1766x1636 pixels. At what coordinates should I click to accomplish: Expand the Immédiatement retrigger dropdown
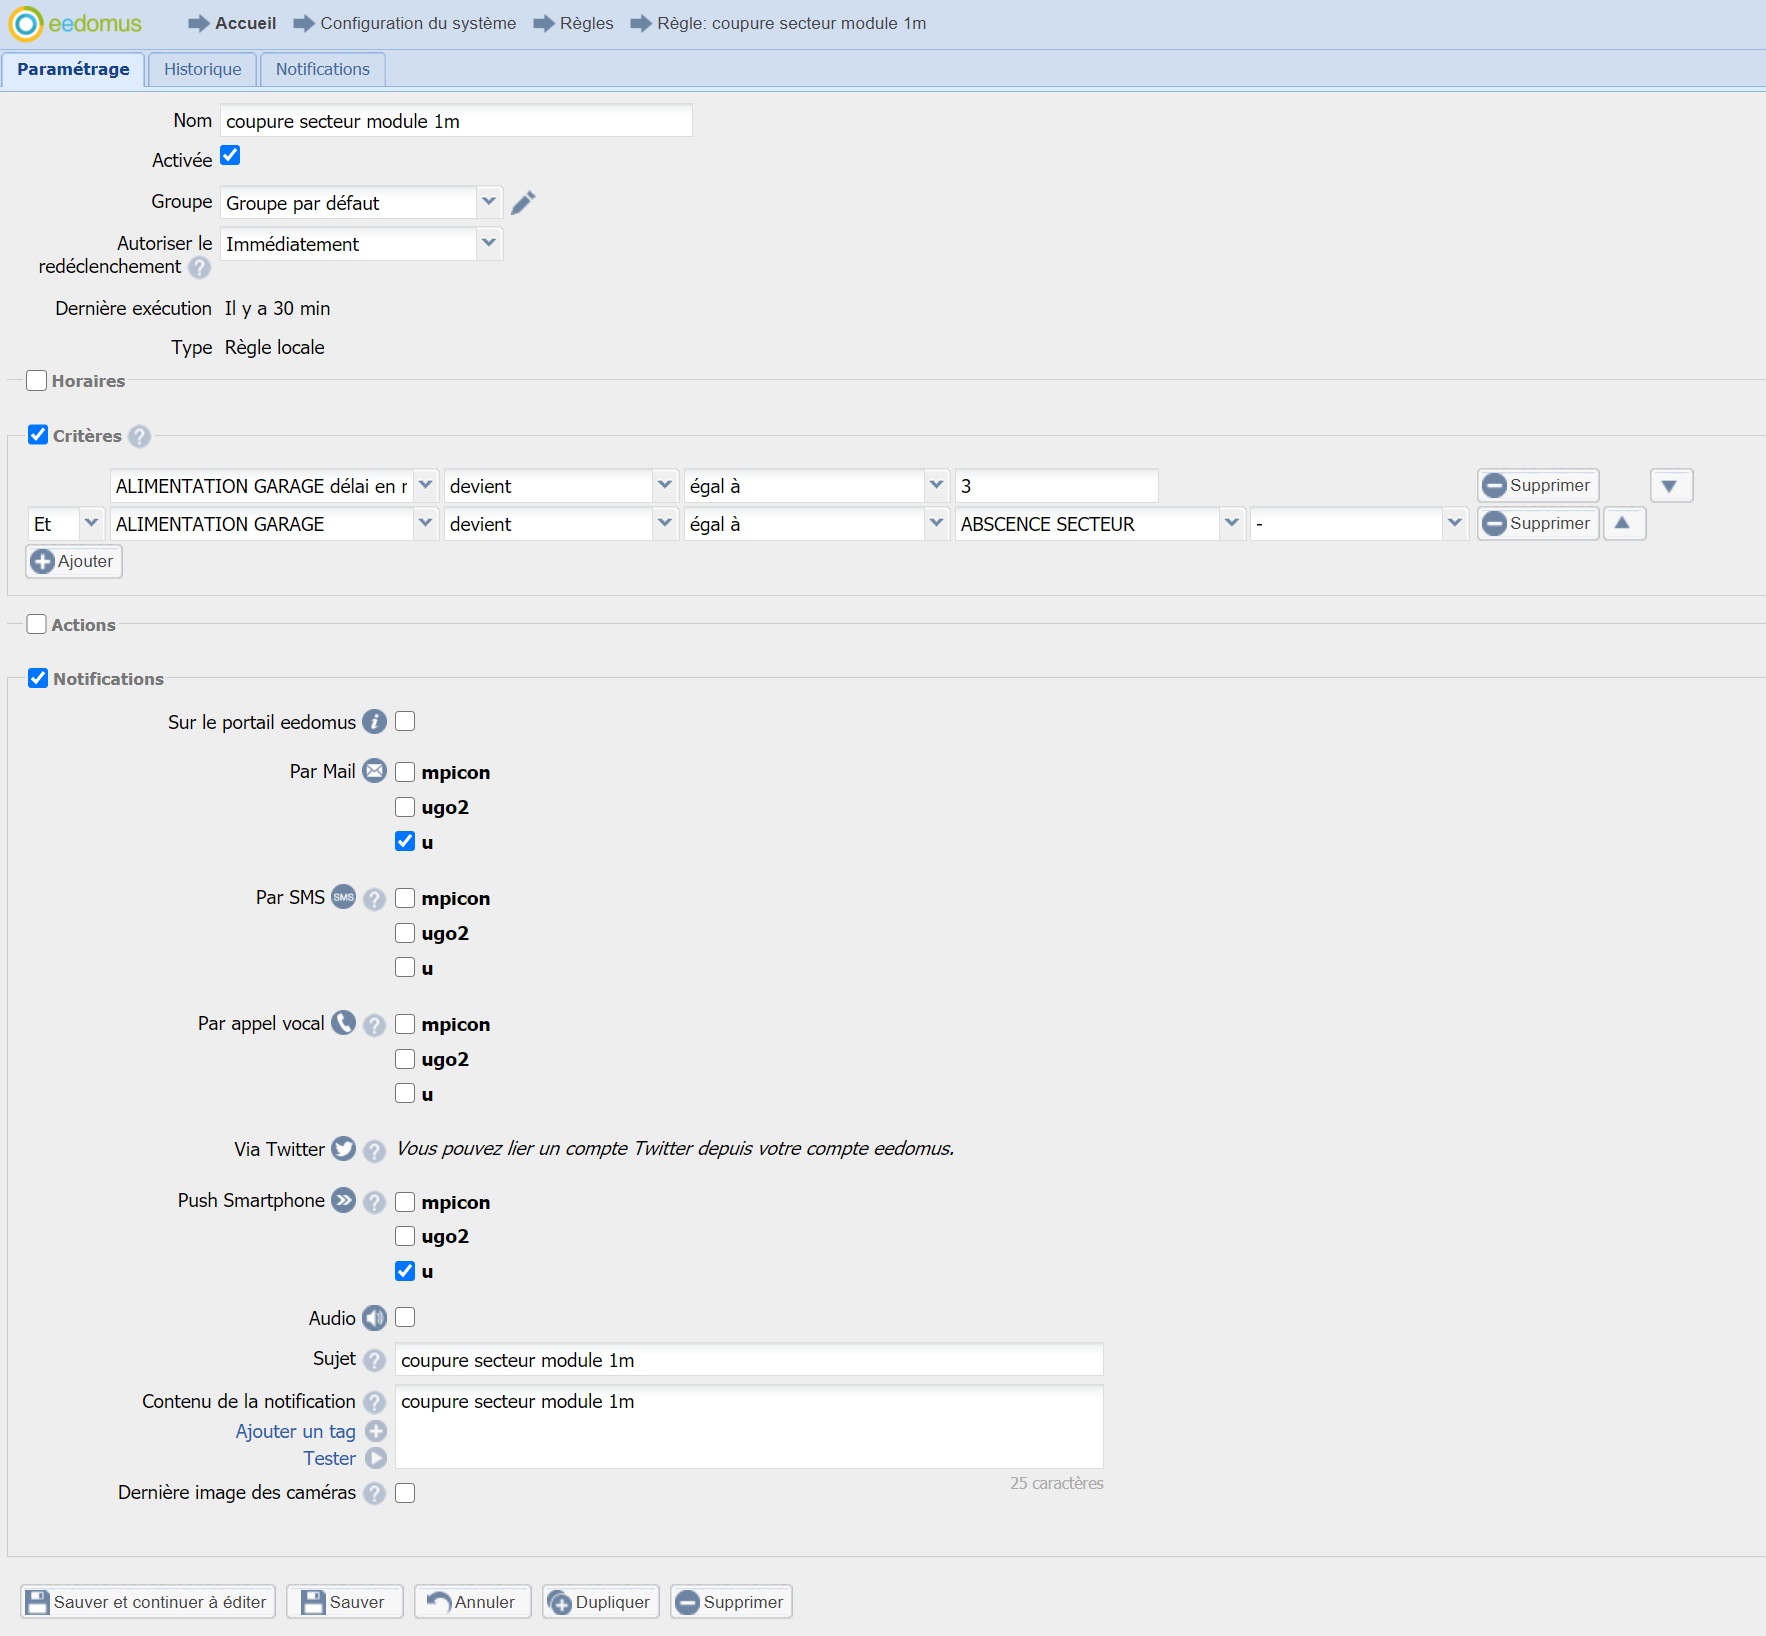tap(488, 244)
